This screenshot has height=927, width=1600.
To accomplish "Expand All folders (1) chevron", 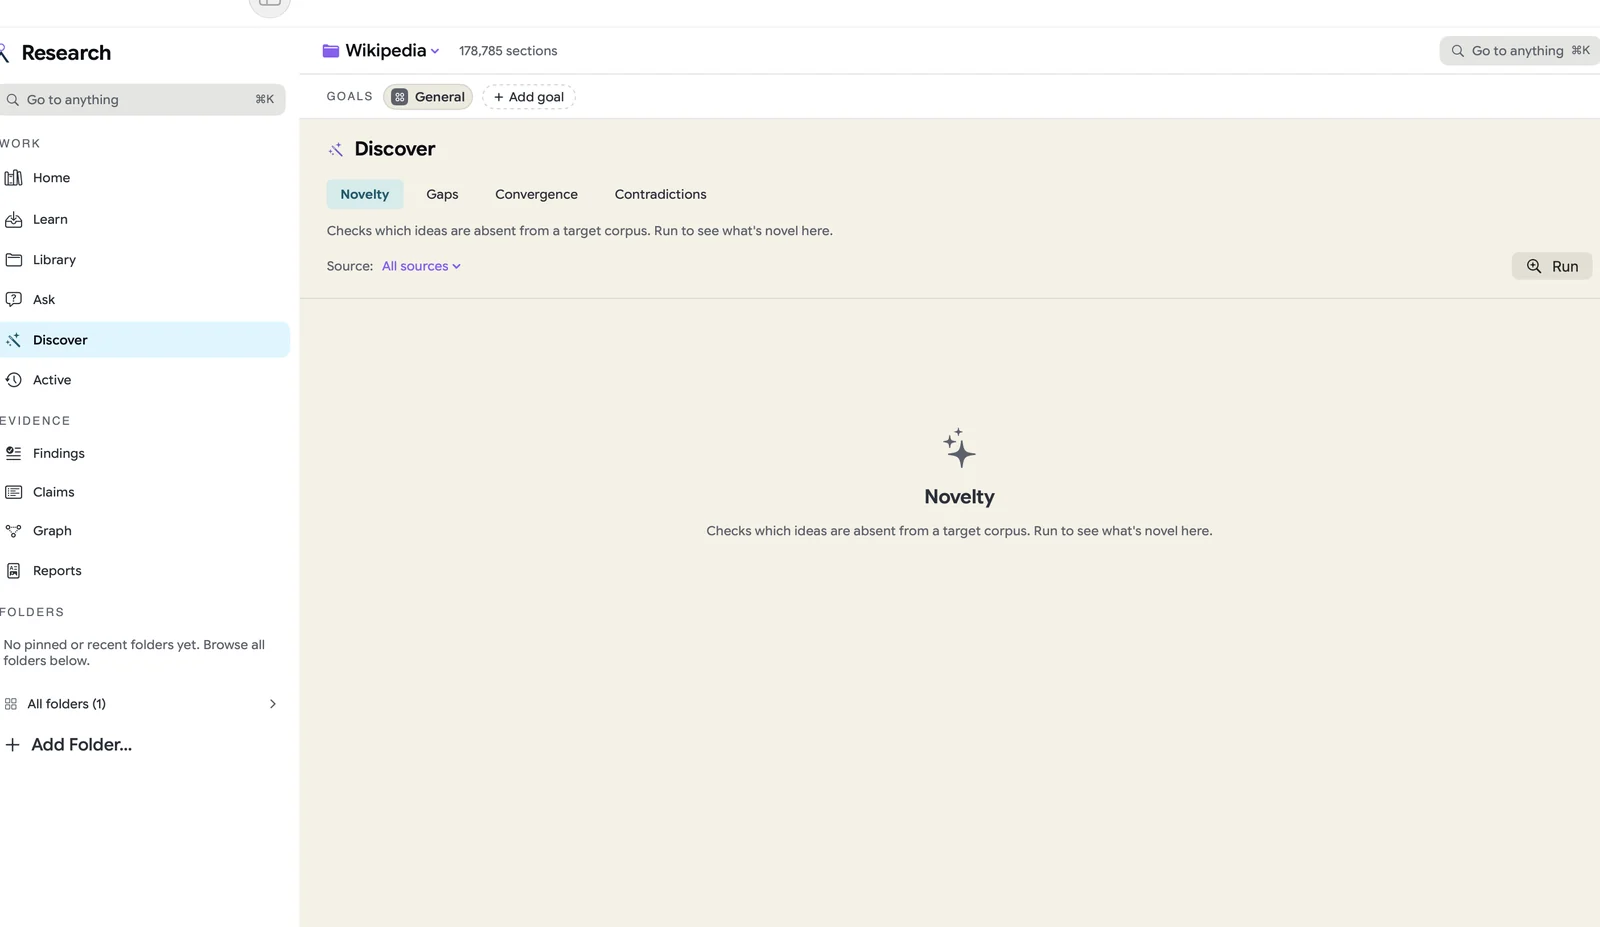I will click(273, 704).
